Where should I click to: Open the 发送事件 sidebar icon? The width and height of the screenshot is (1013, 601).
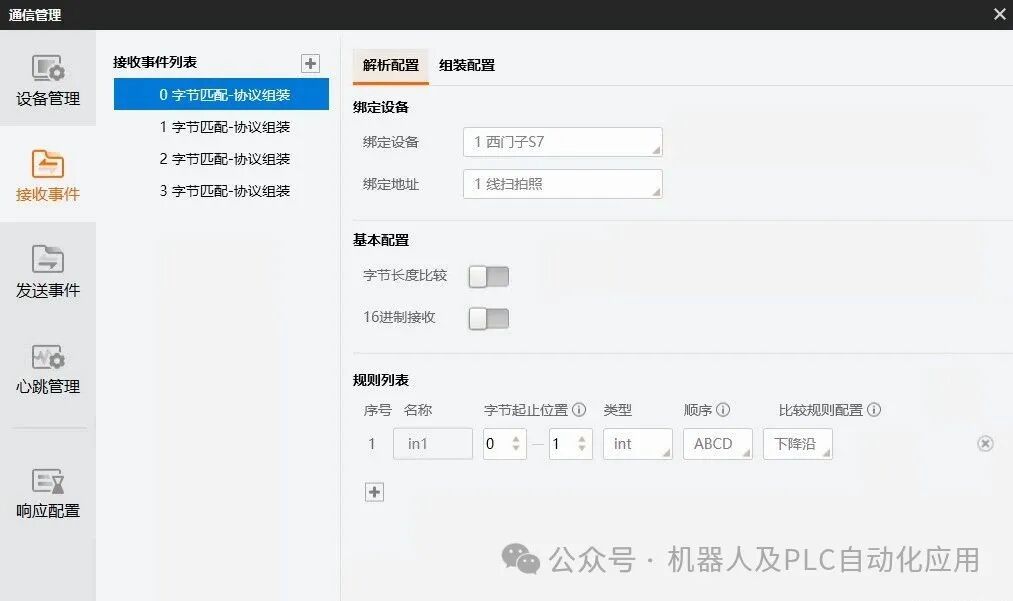coord(48,271)
